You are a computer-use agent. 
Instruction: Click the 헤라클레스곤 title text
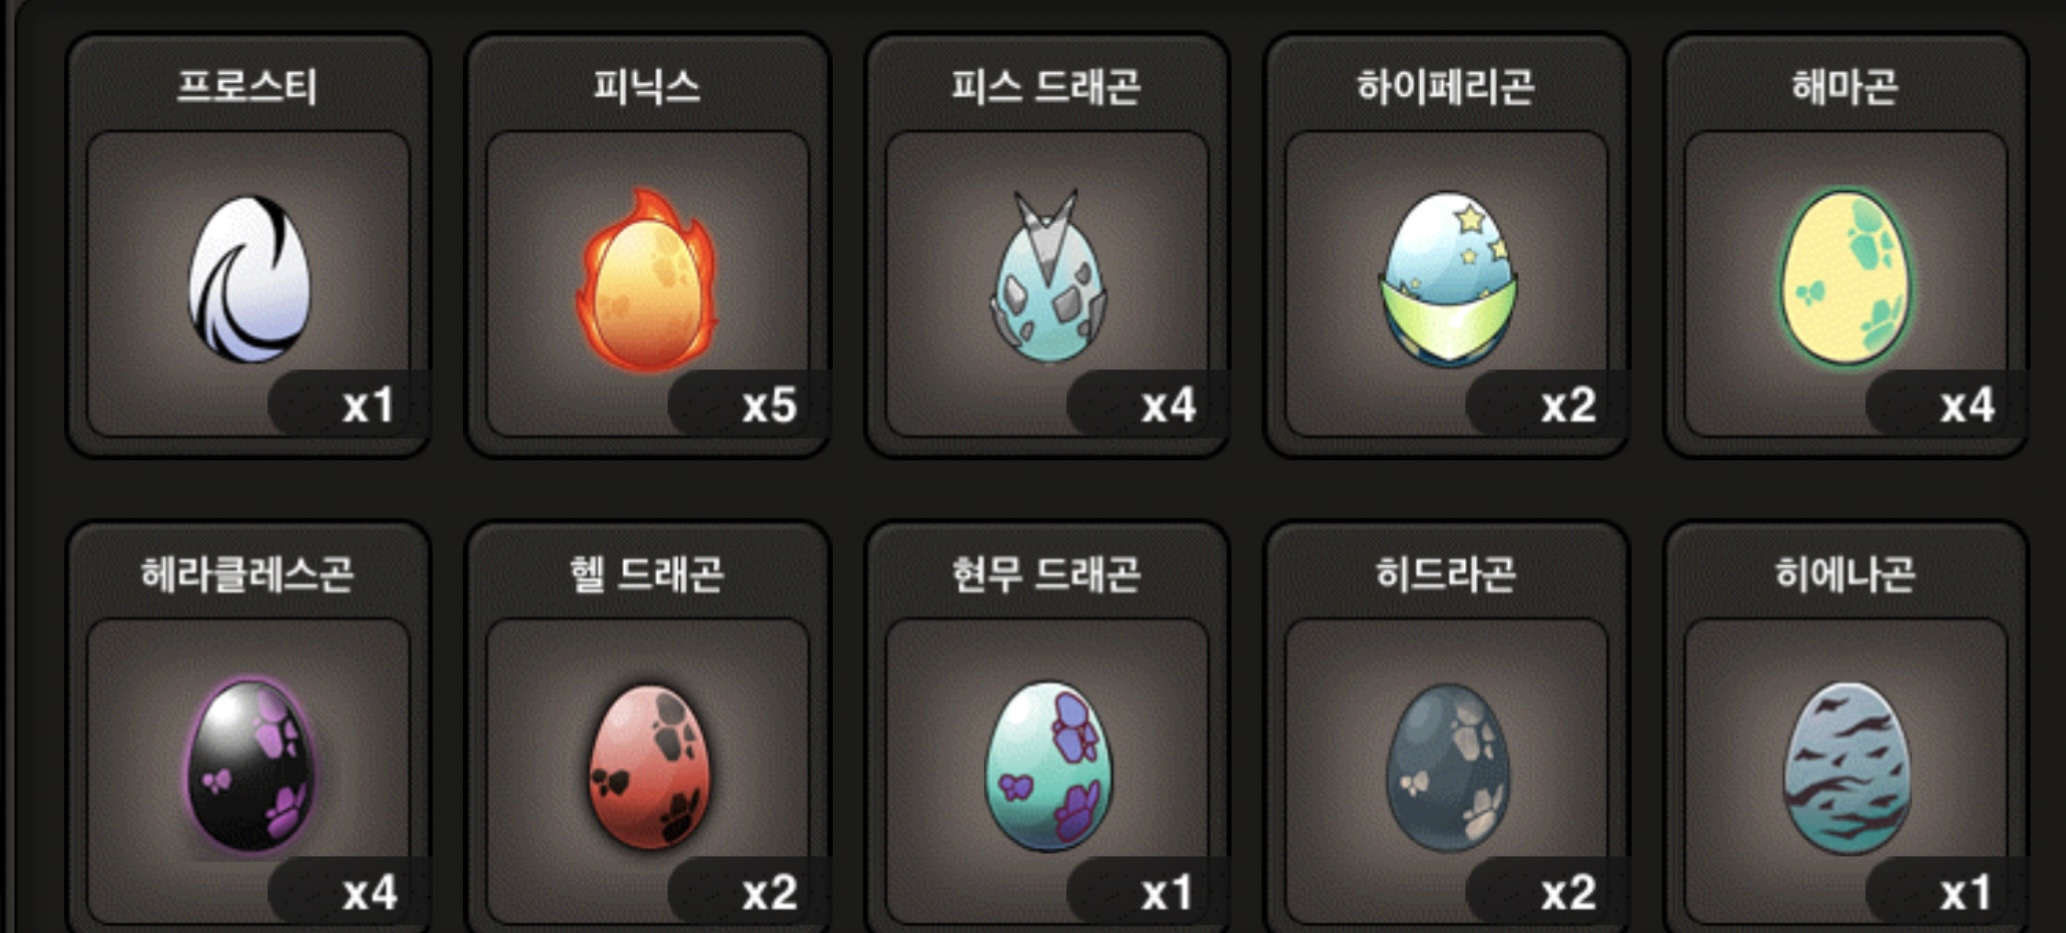pos(247,575)
